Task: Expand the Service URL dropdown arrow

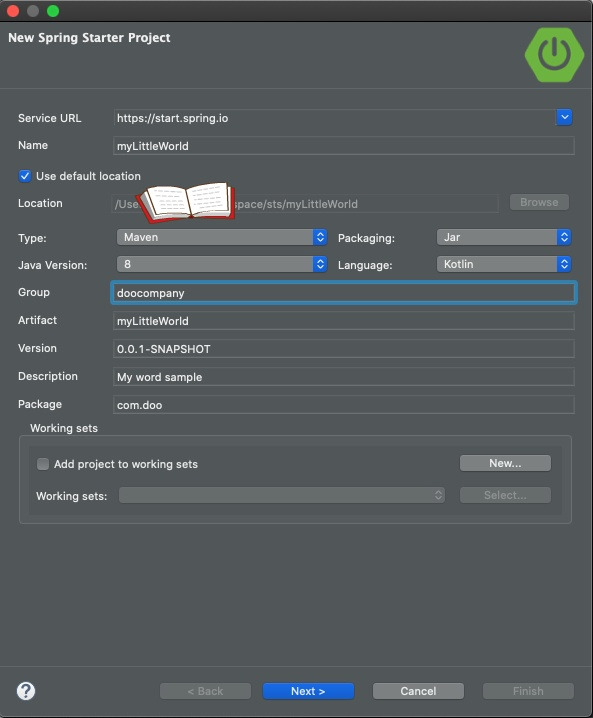Action: tap(565, 118)
